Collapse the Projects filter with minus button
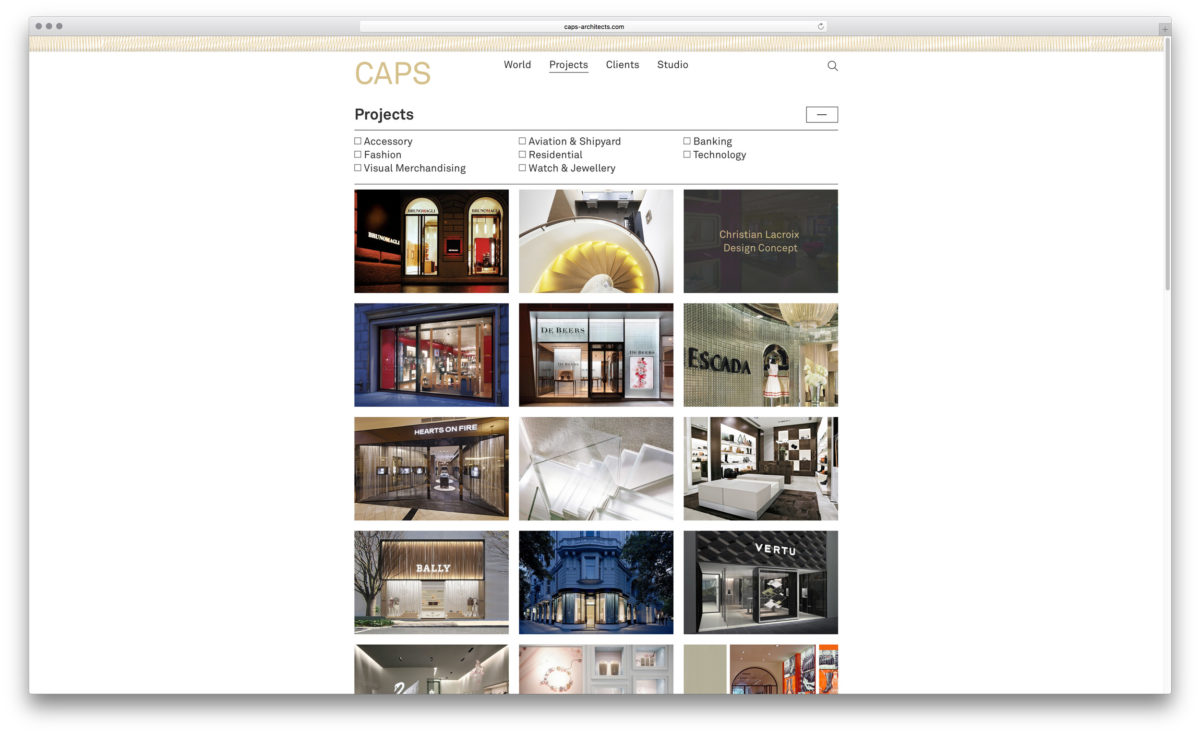The image size is (1200, 735). pos(821,115)
